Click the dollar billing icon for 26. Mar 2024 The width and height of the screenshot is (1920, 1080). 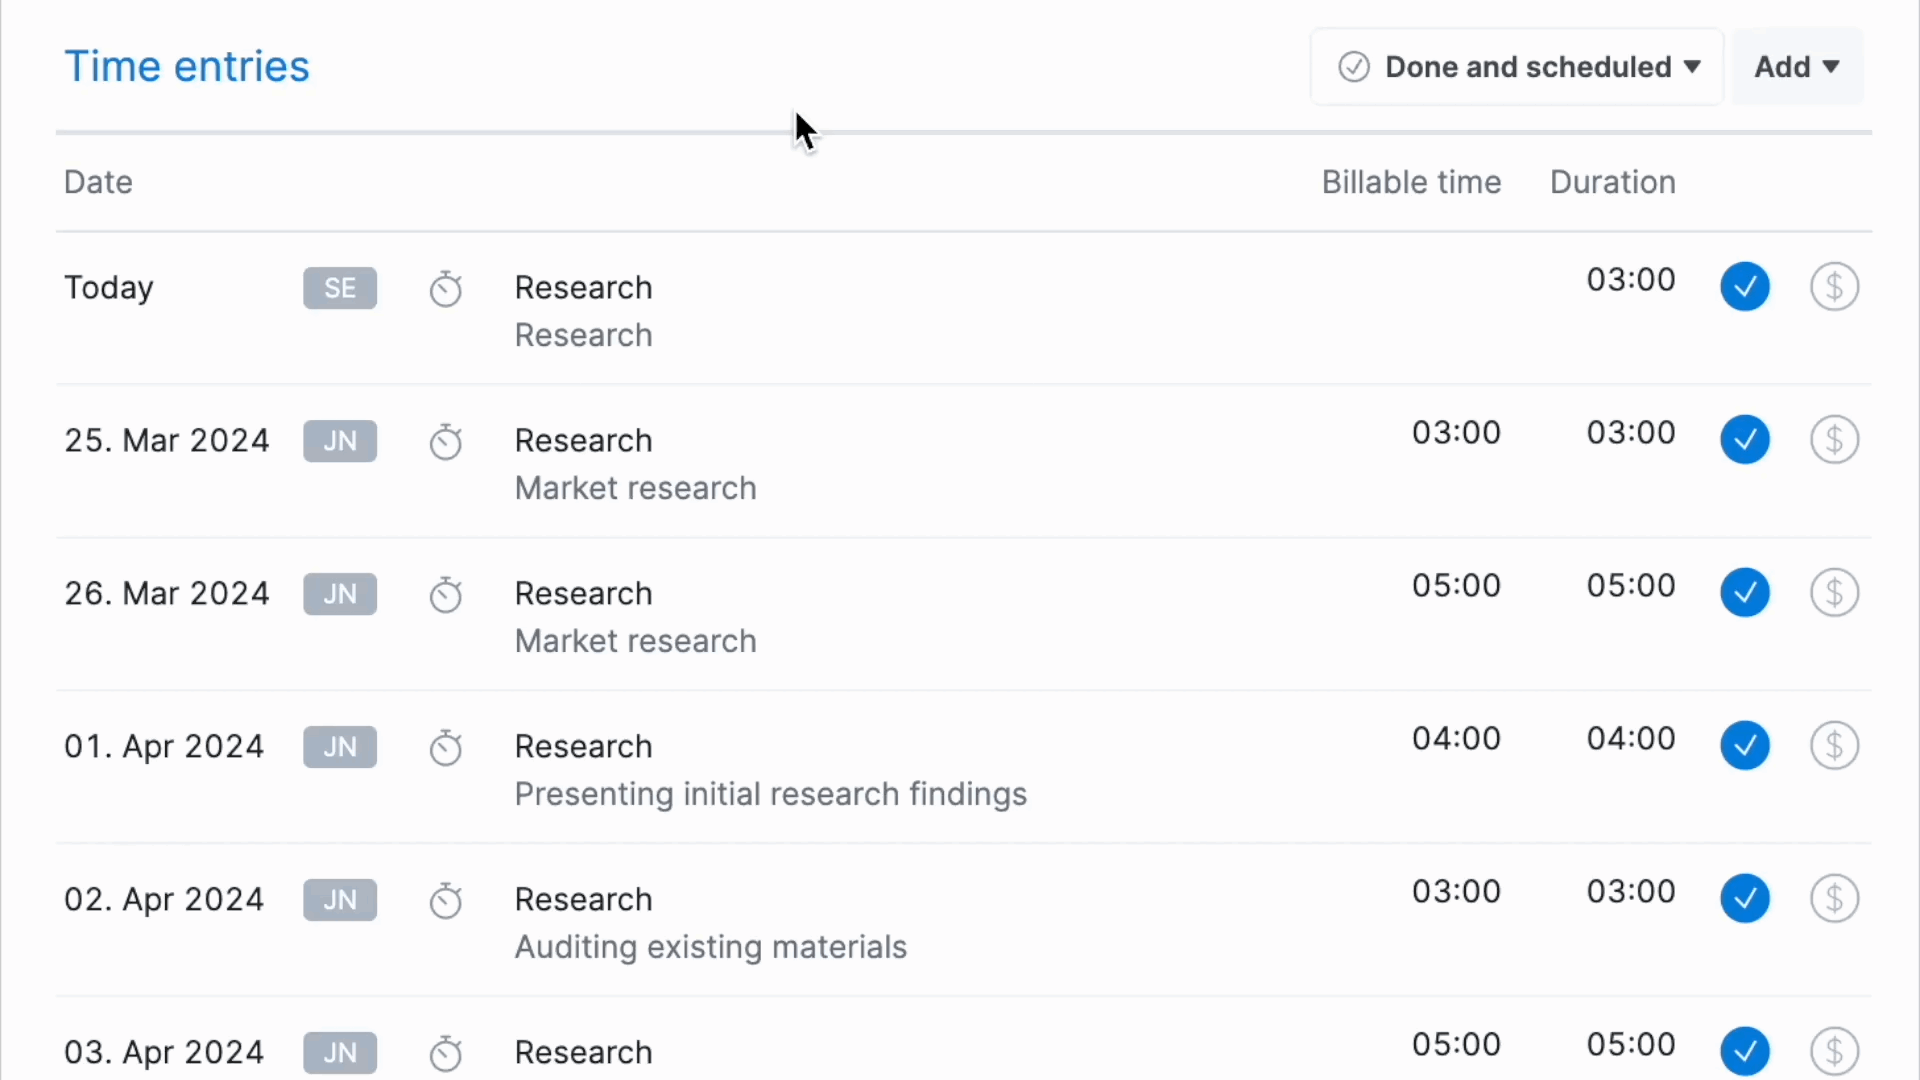1835,593
